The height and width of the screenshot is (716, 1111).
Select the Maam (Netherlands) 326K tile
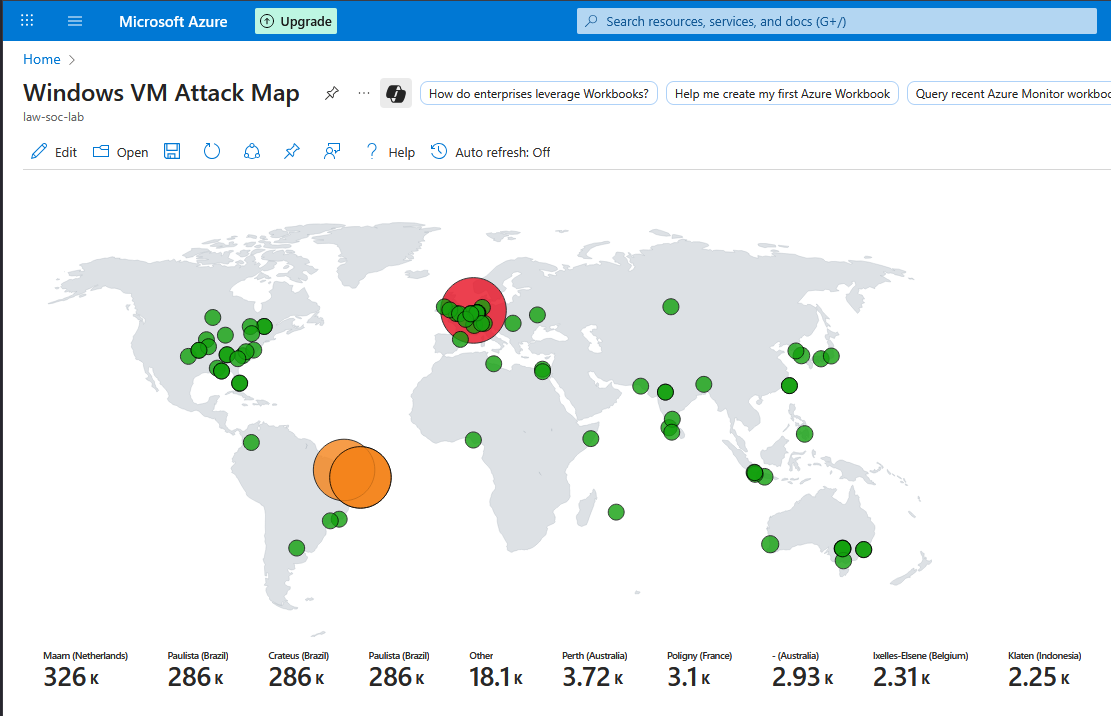click(85, 670)
